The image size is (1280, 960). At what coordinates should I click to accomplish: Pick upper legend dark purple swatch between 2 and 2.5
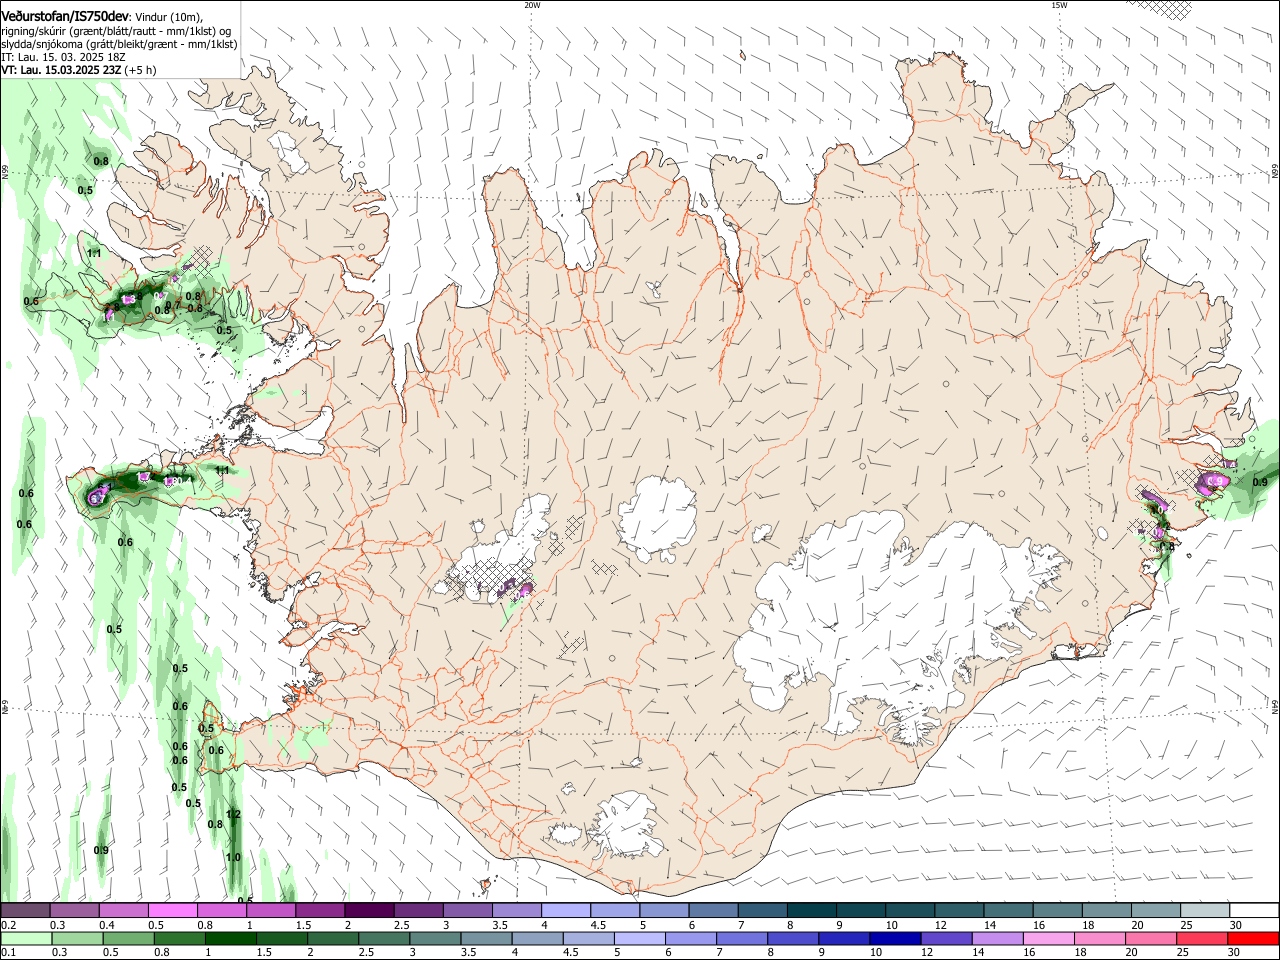369,911
